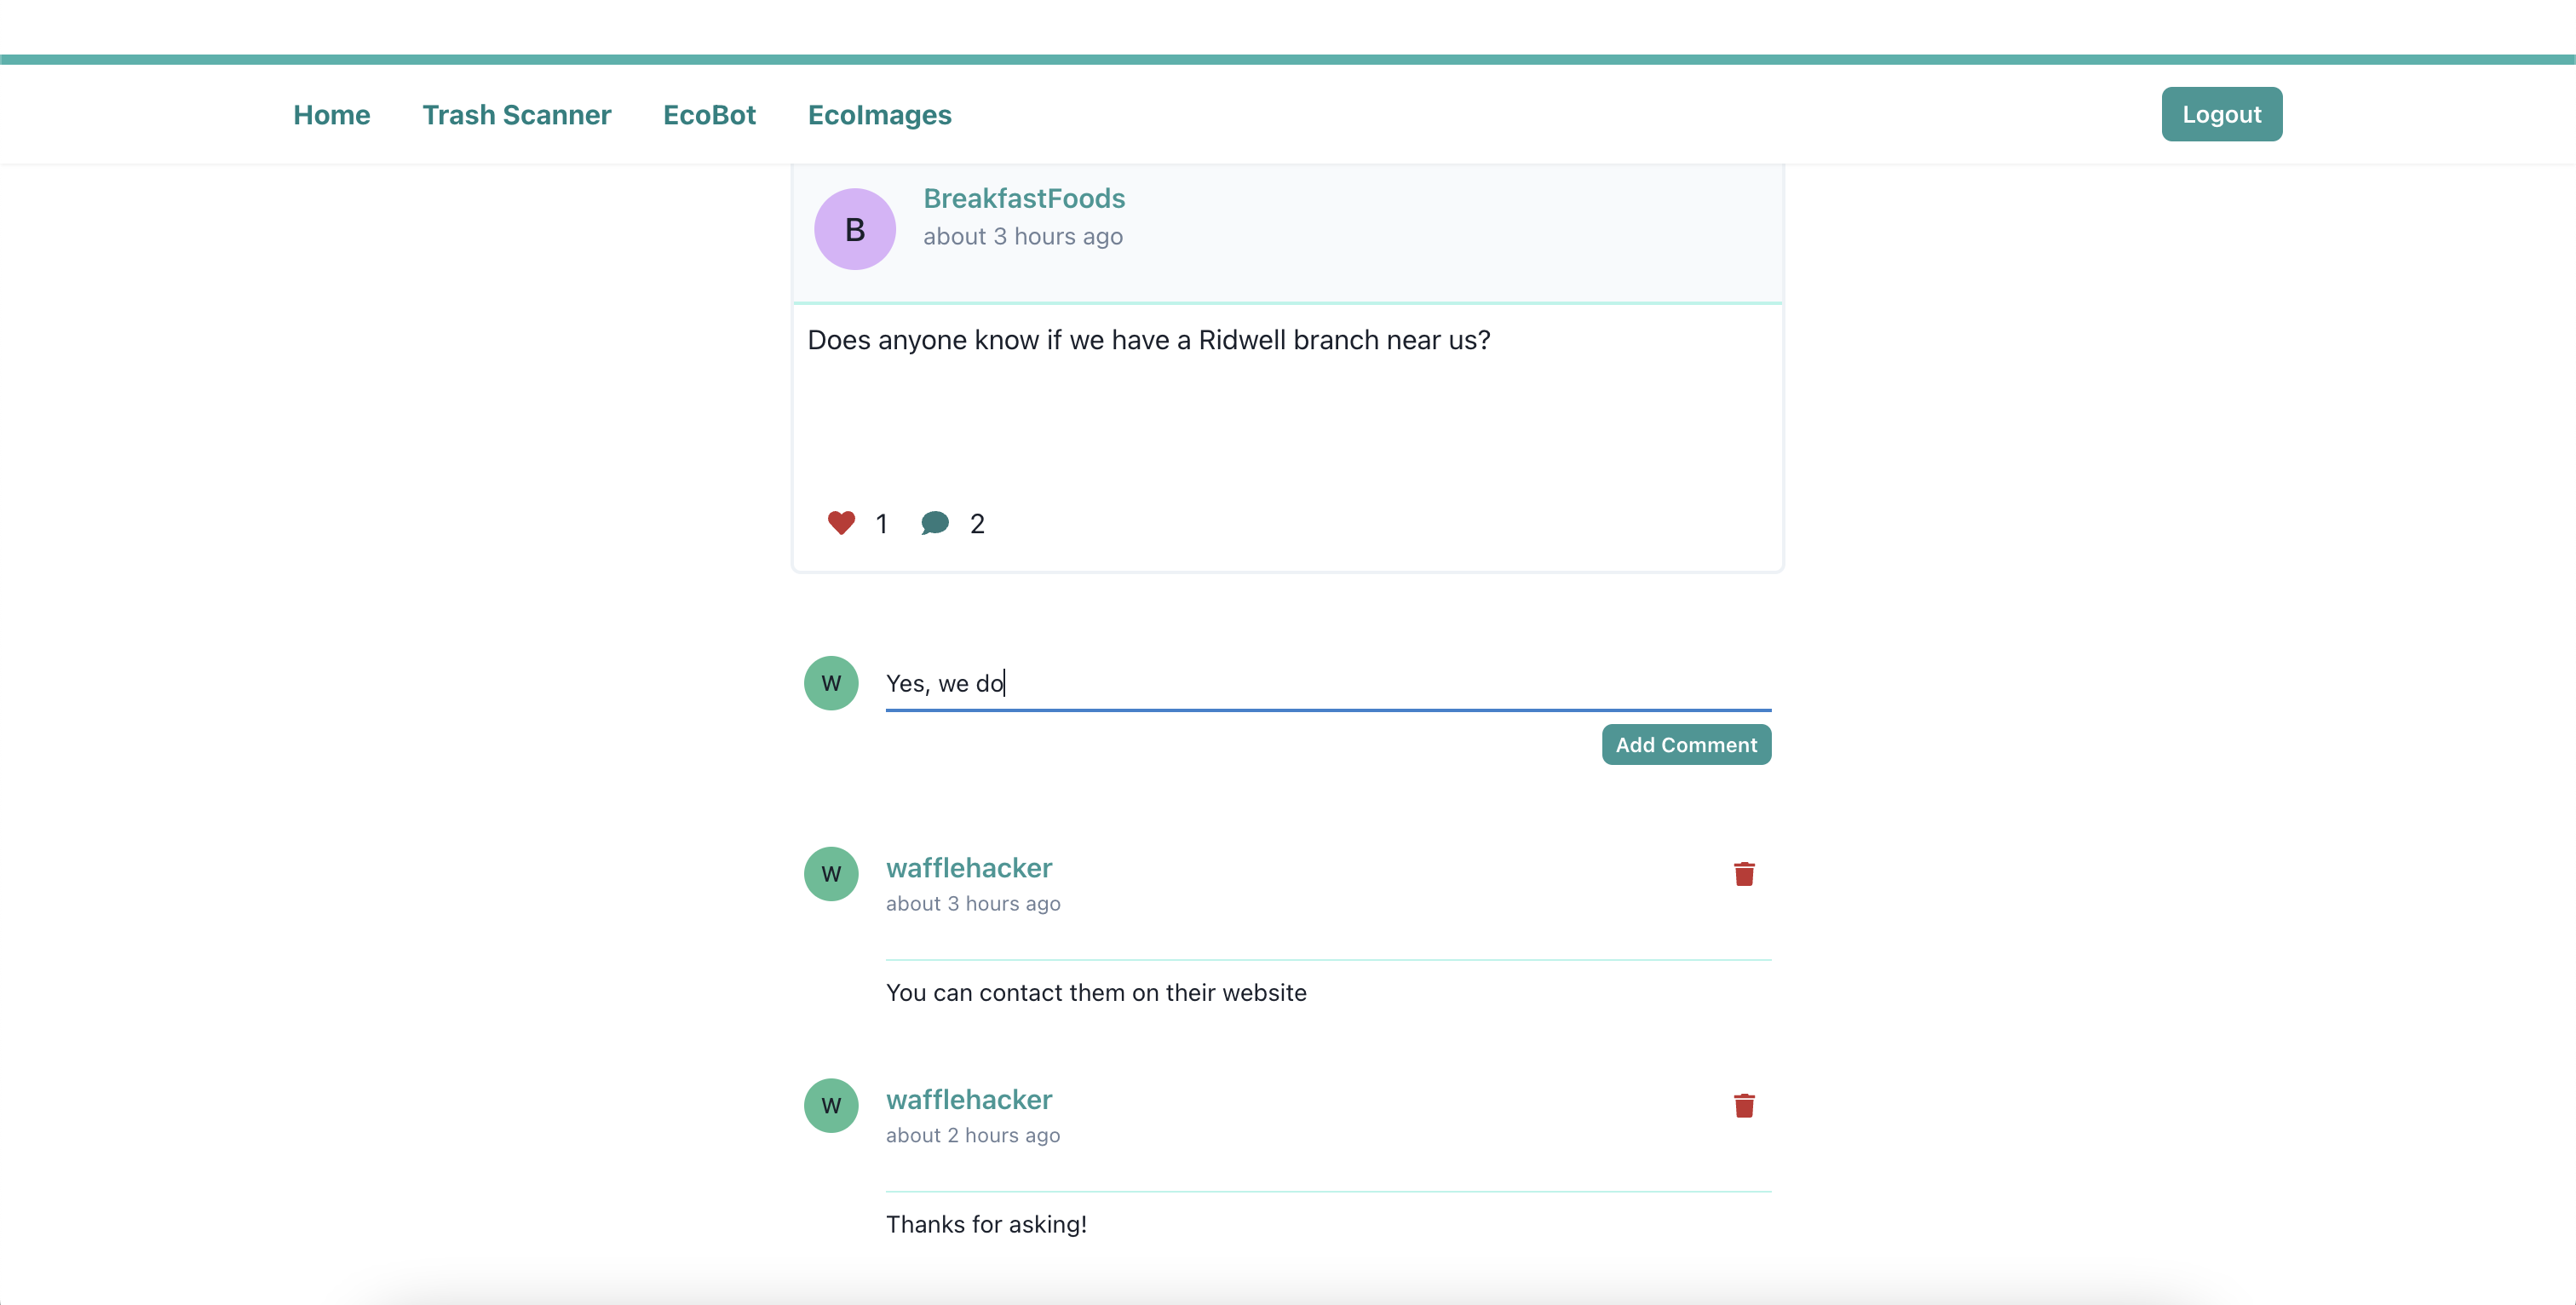Open wafflehacker link on first comment
2576x1305 pixels.
[968, 868]
